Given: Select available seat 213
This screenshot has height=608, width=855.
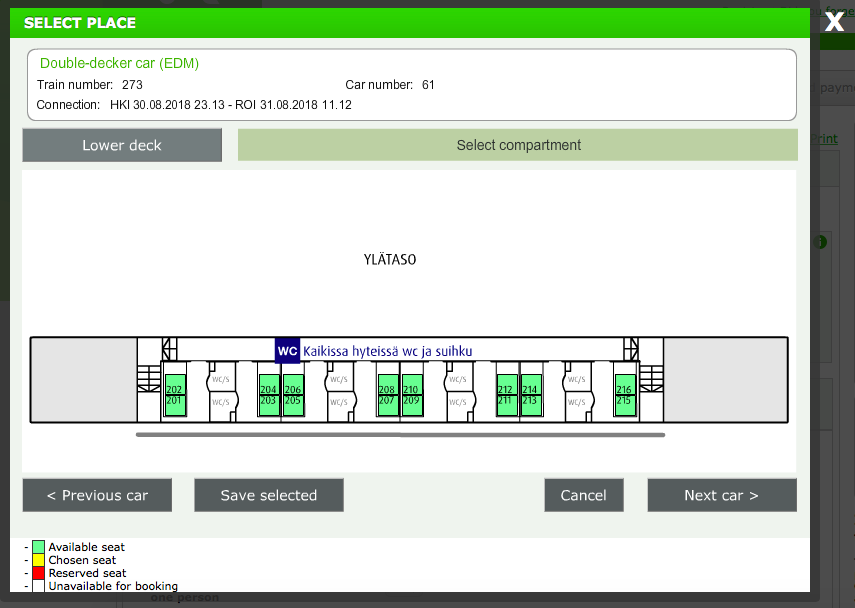Looking at the screenshot, I should click(x=529, y=401).
